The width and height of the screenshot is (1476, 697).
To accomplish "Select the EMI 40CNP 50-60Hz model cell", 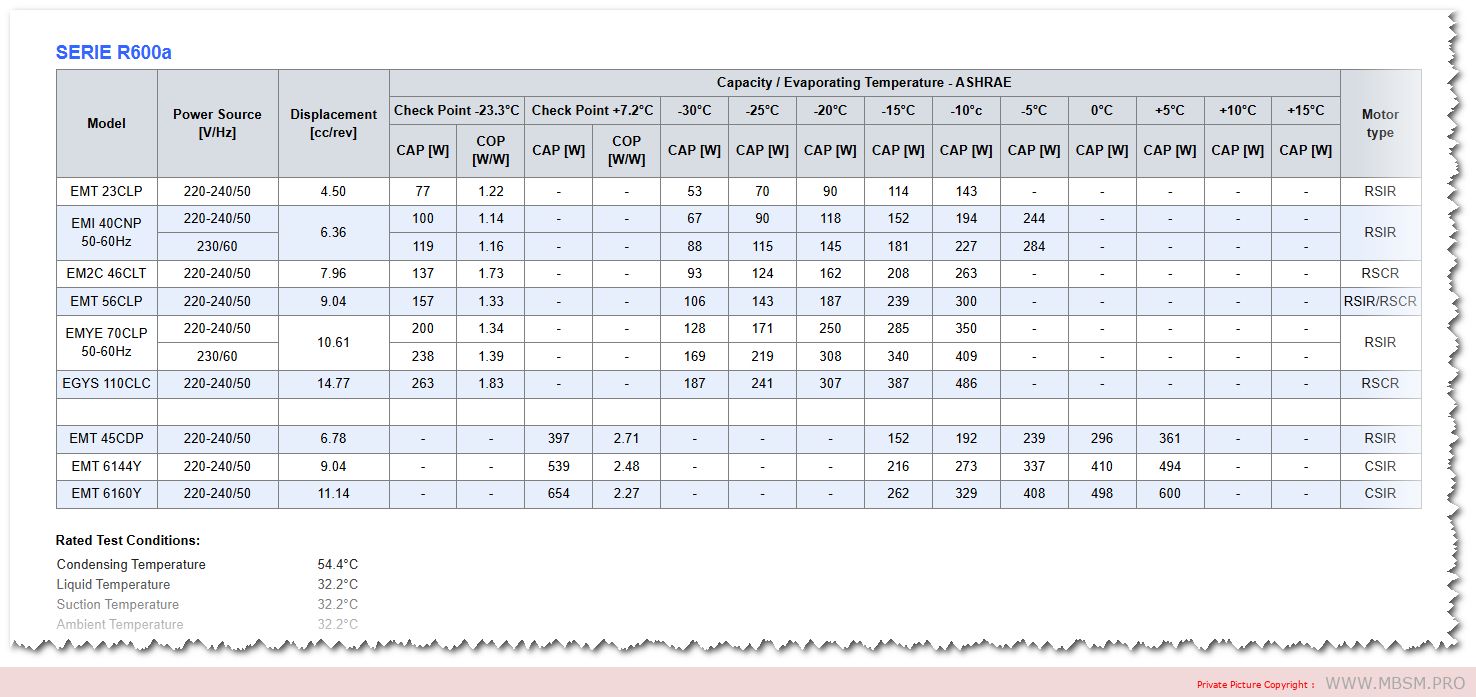I will tap(106, 232).
